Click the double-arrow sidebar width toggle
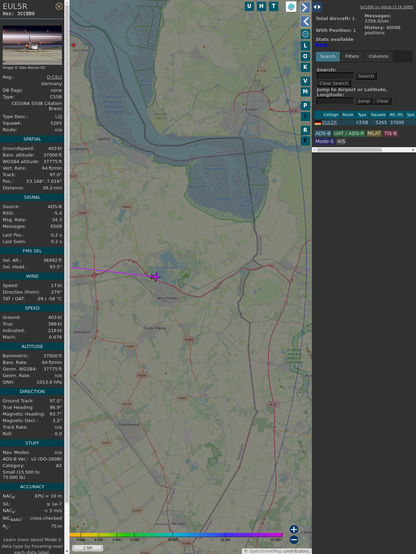The image size is (416, 554). pos(317,7)
